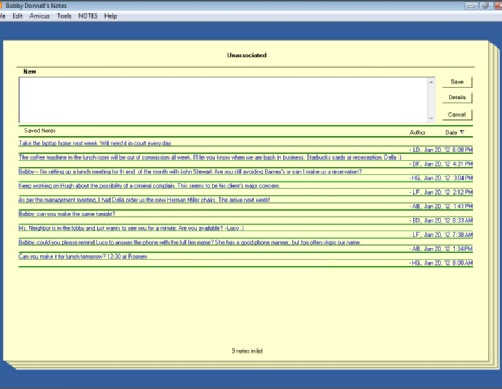Click the Save button
The width and height of the screenshot is (502, 389).
tap(457, 82)
